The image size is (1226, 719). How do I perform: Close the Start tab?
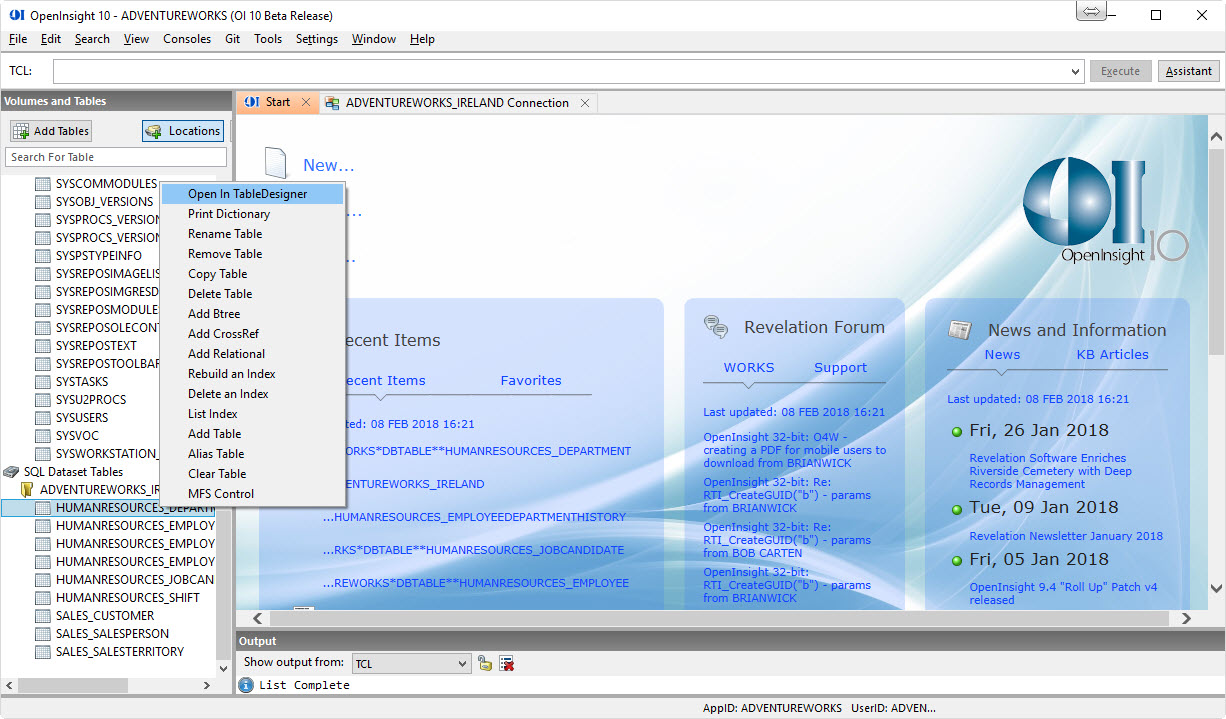306,102
